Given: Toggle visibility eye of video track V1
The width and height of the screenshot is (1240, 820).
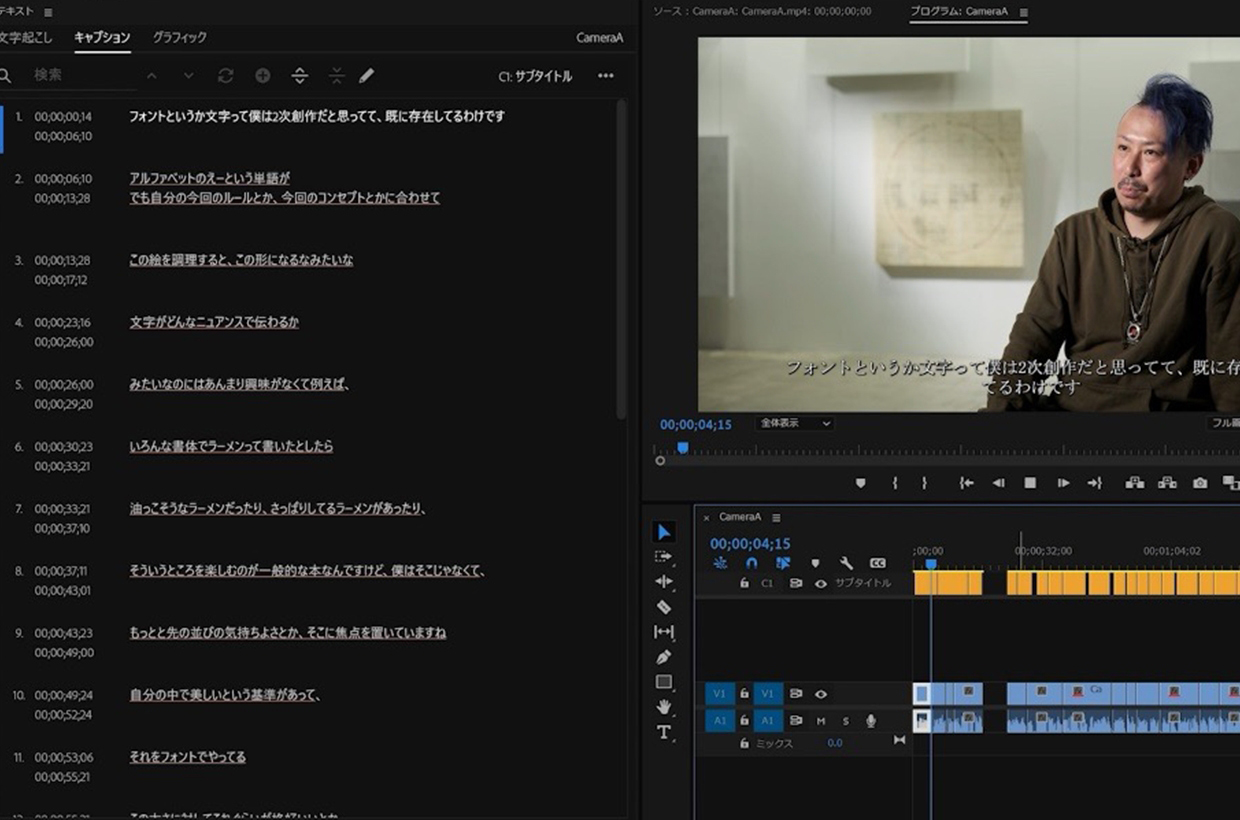Looking at the screenshot, I should pyautogui.click(x=821, y=694).
